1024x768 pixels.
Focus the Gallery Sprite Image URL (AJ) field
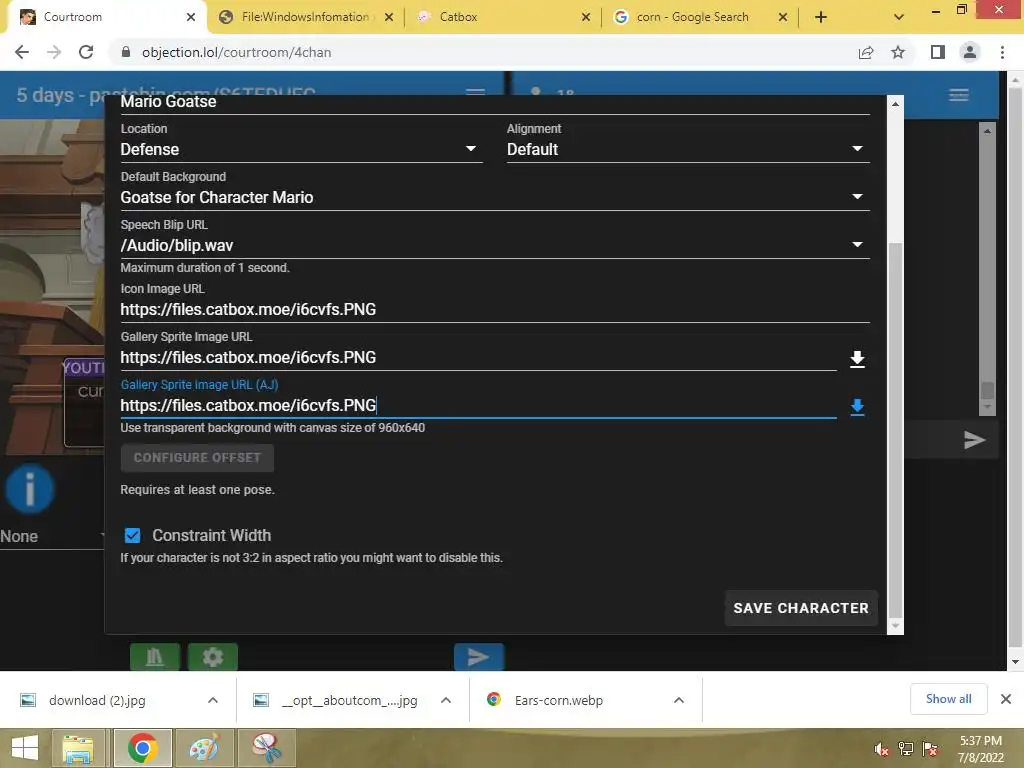click(x=478, y=406)
